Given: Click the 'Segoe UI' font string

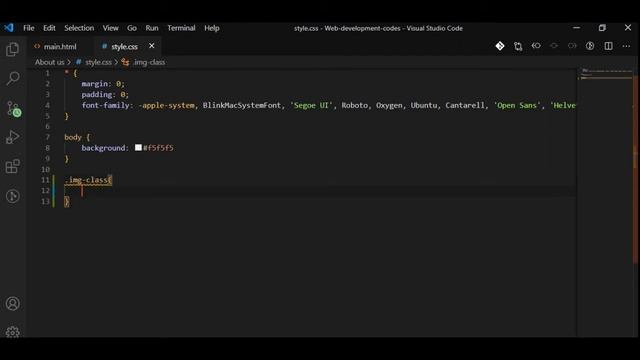Looking at the screenshot, I should [x=311, y=105].
